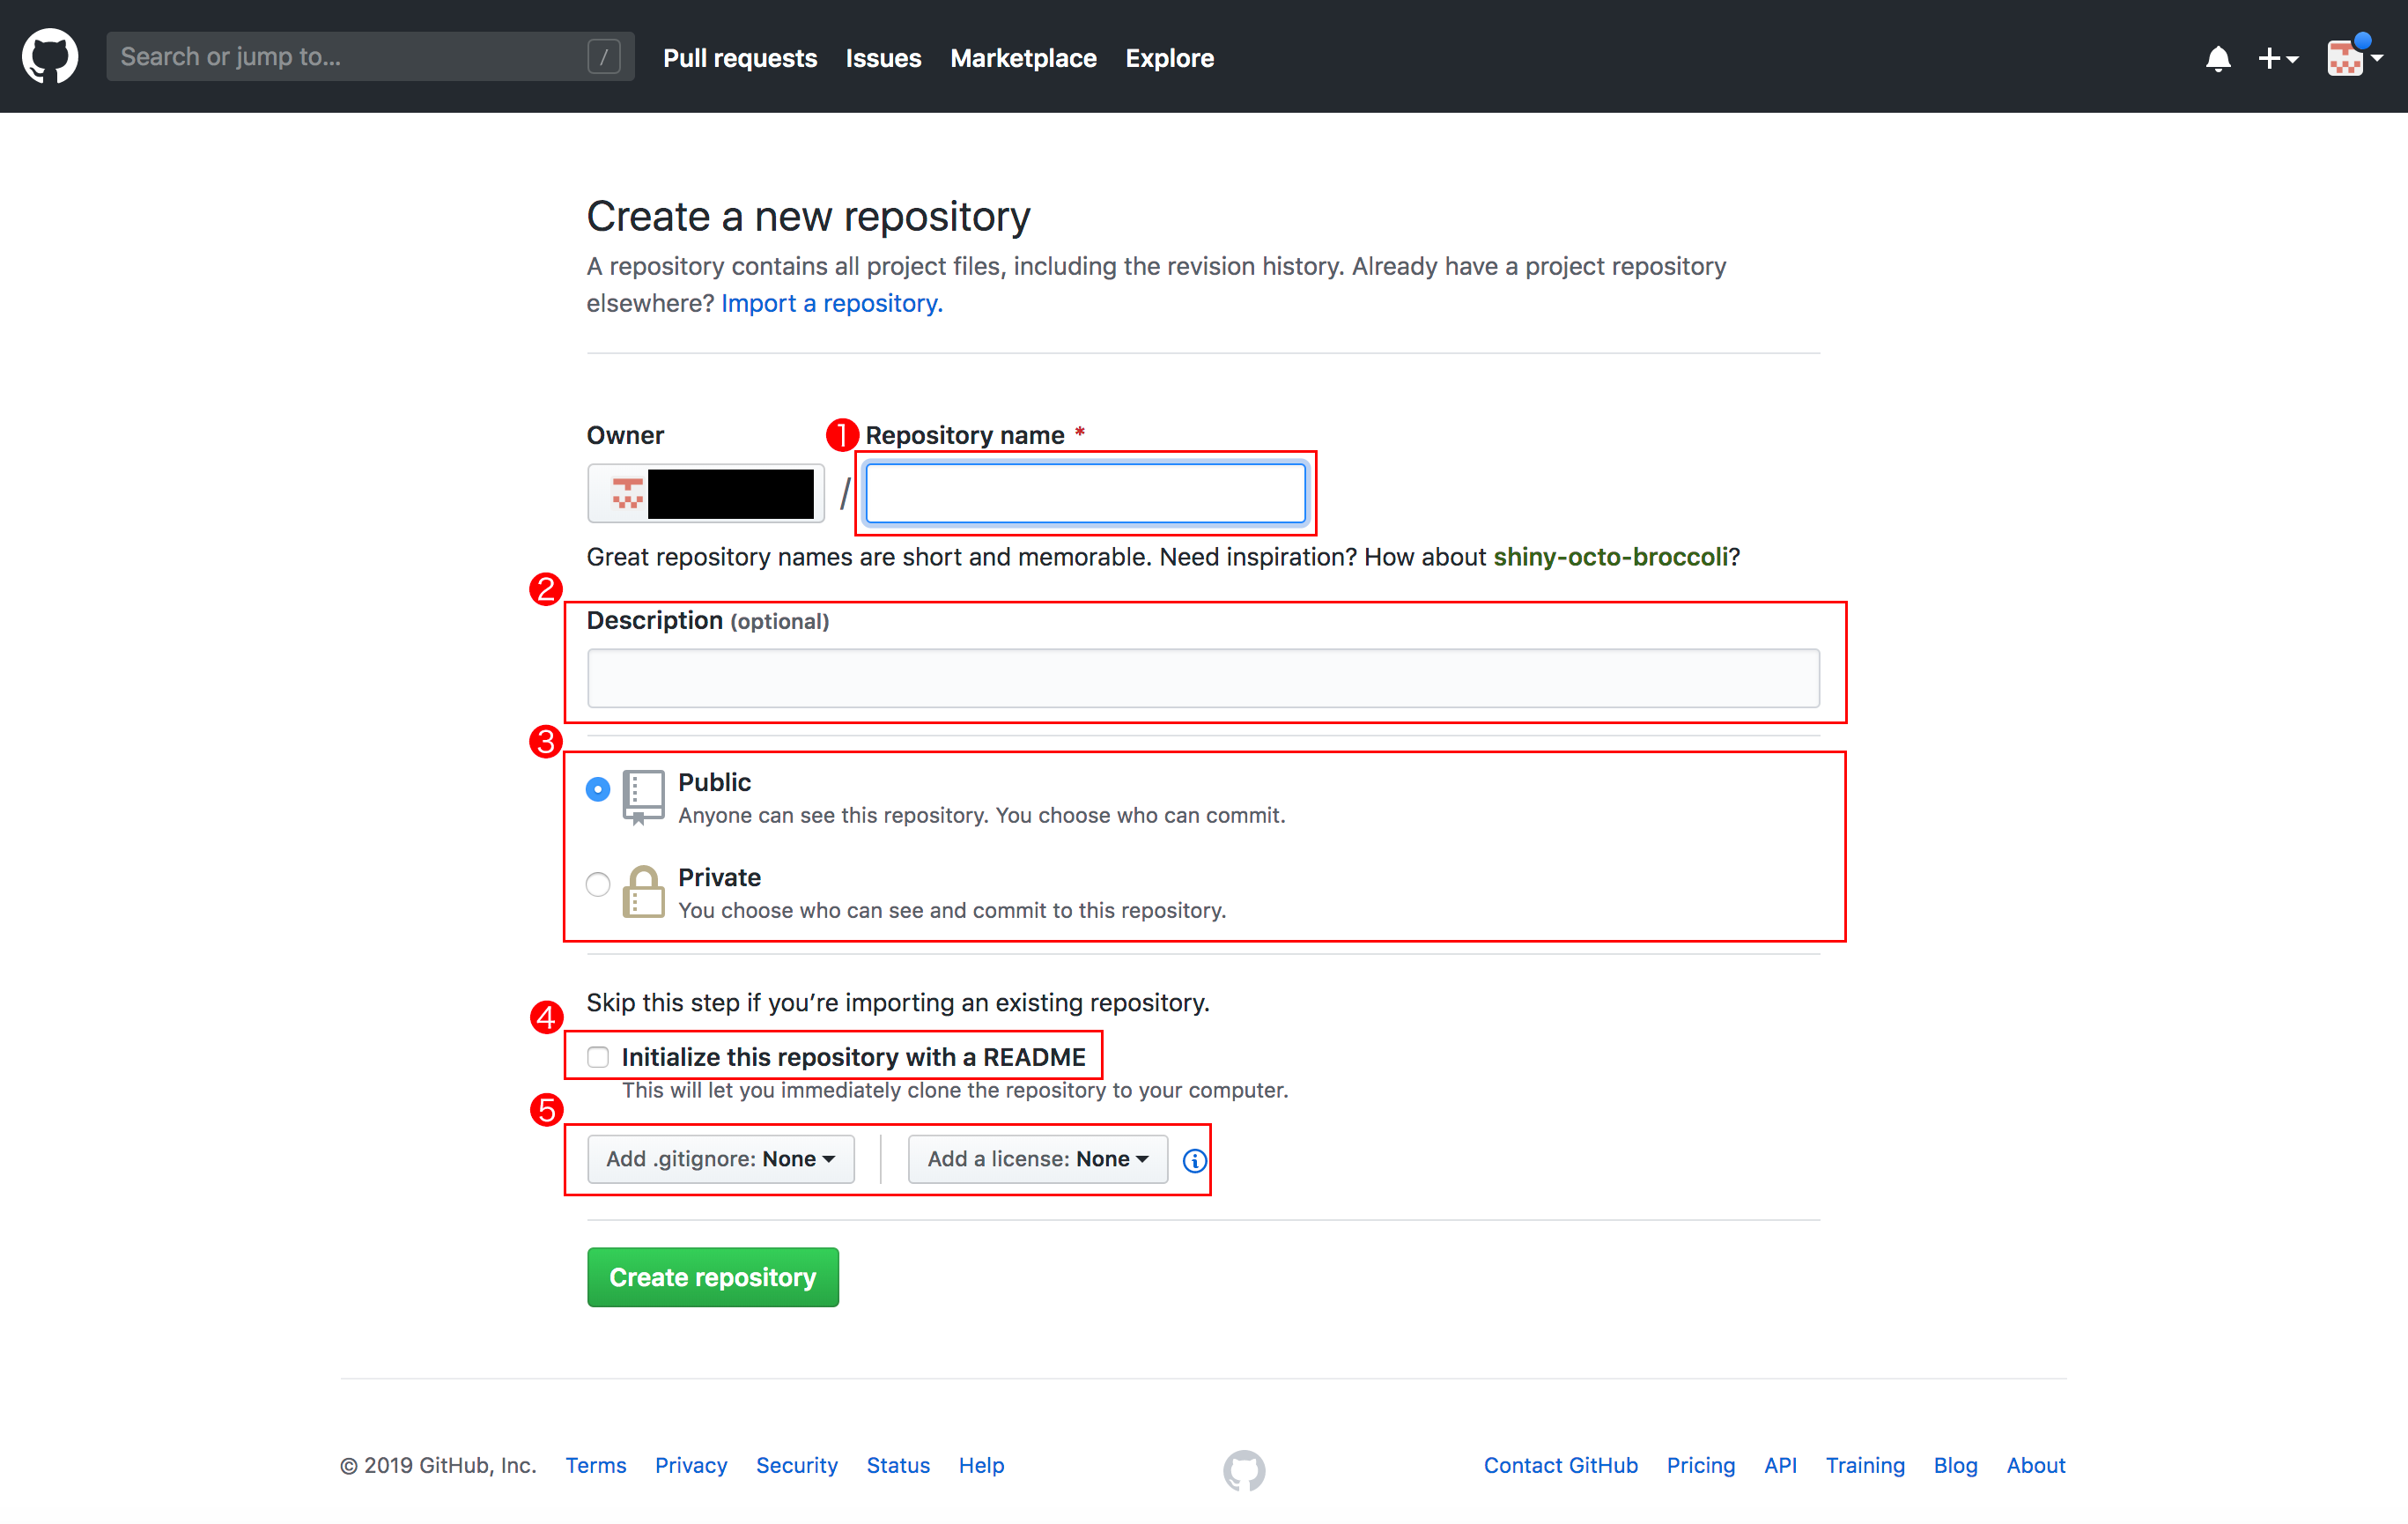Use suggested name shiny-octo-broccoli

click(1609, 557)
